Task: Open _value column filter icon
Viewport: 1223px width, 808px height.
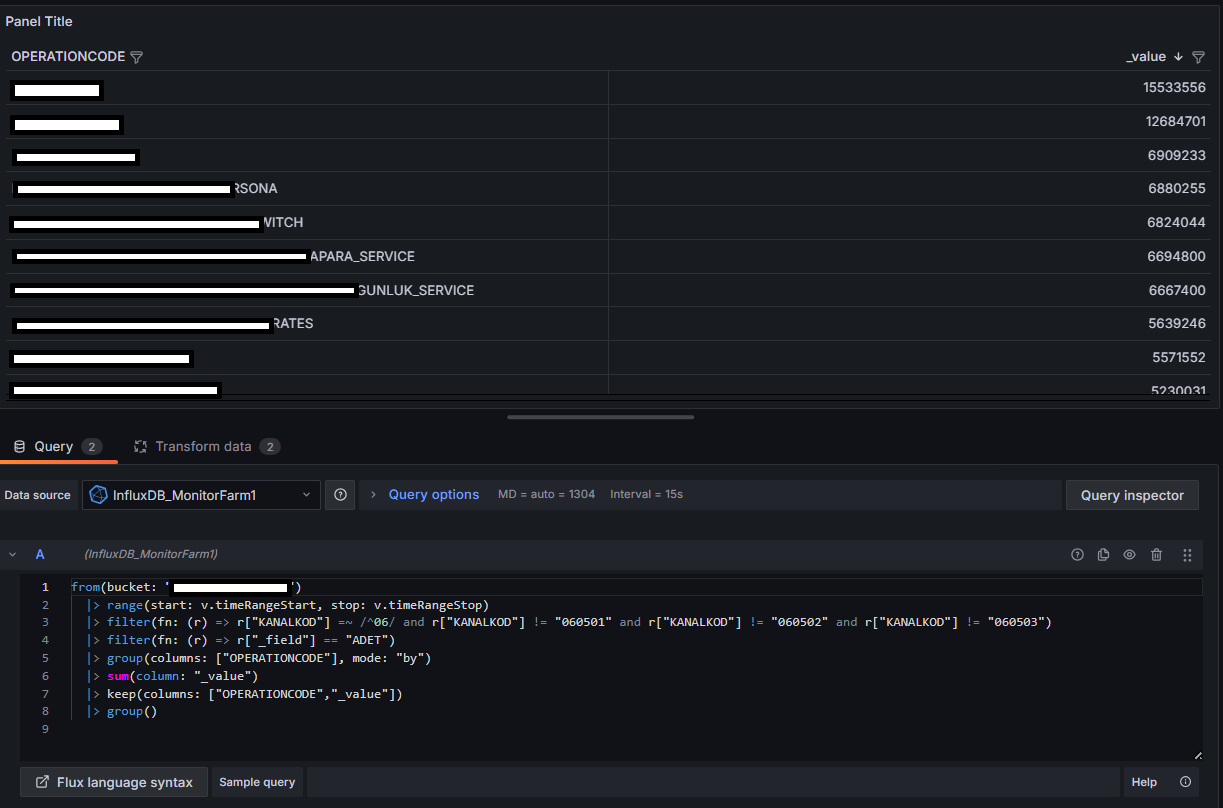Action: point(1198,57)
